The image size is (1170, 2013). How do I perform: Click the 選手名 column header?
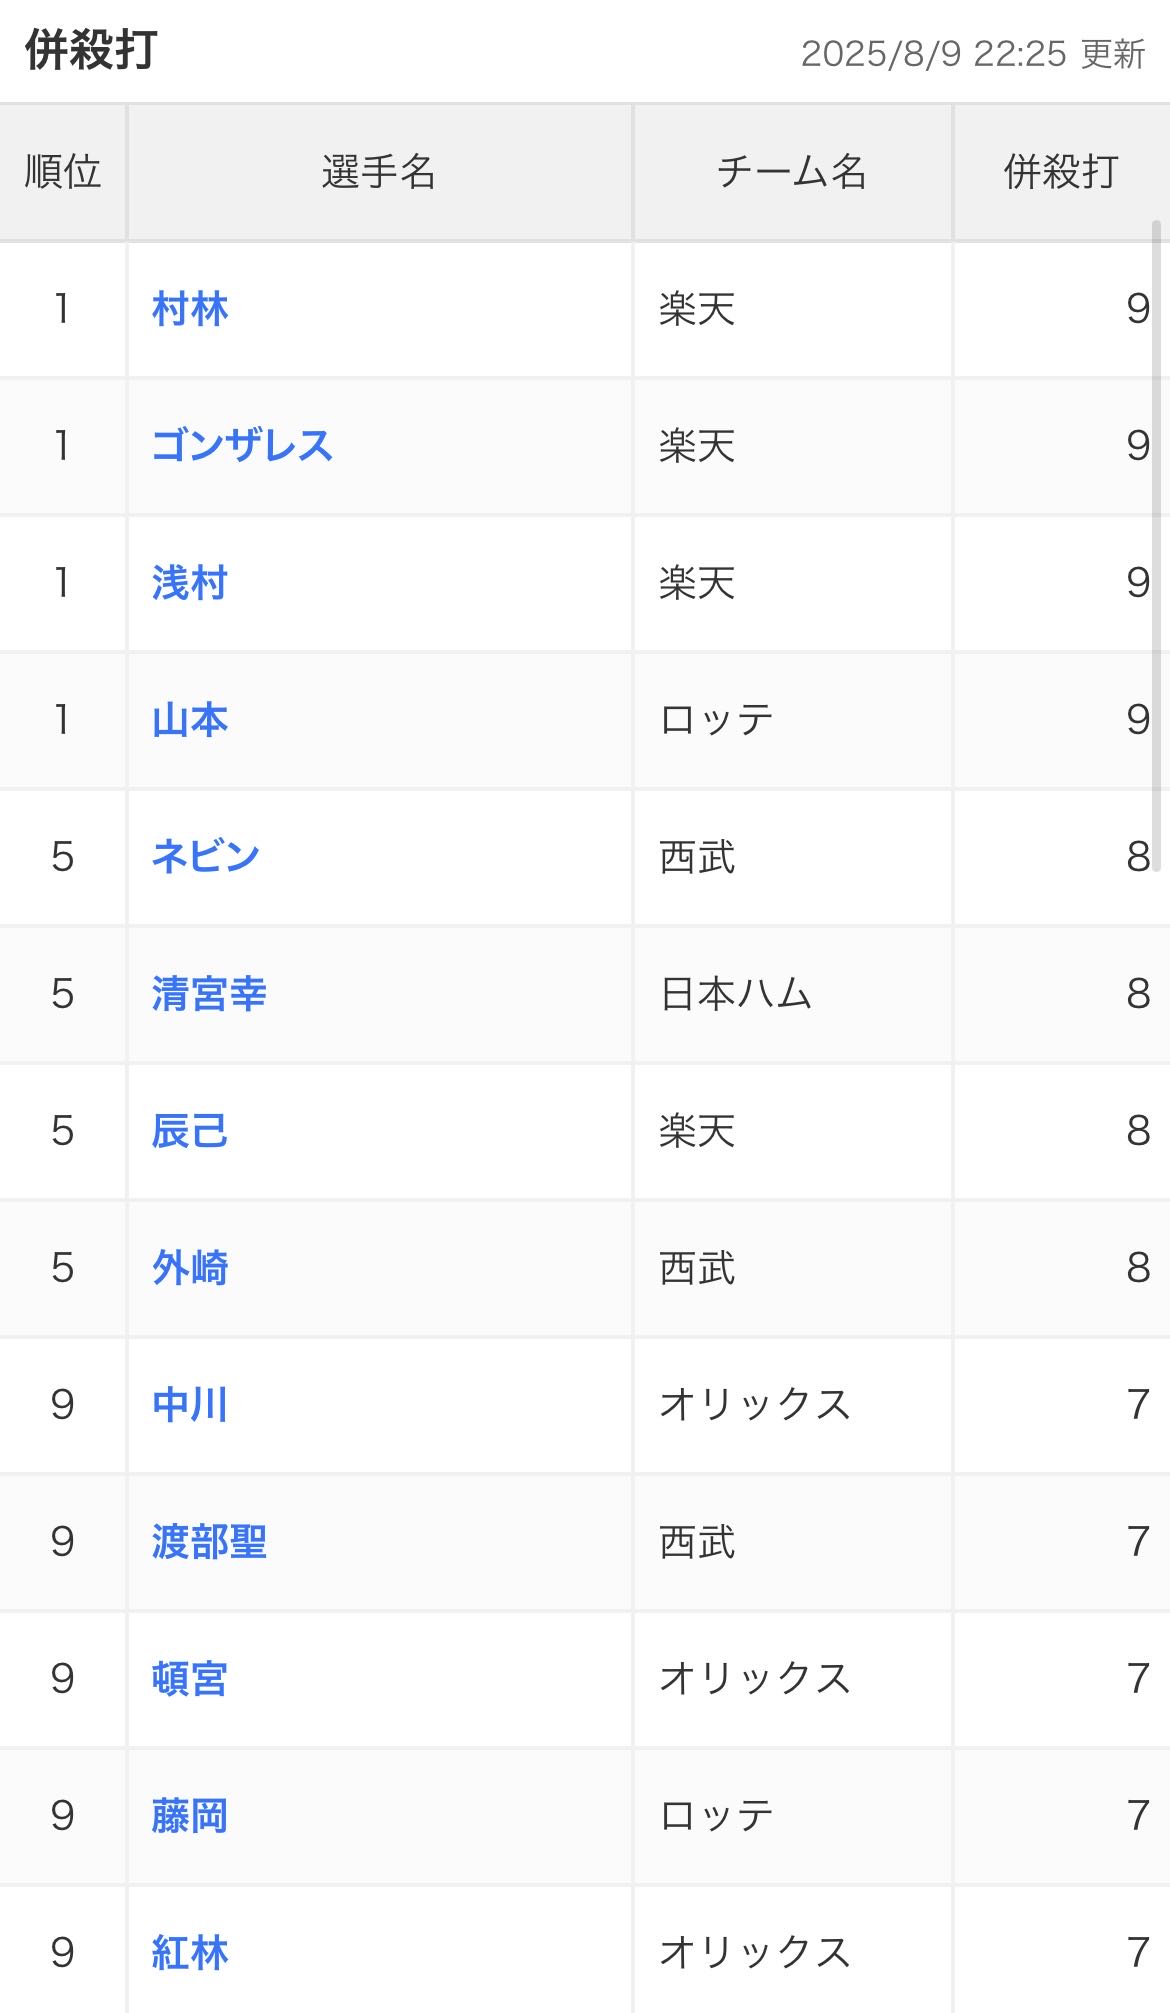tap(379, 172)
